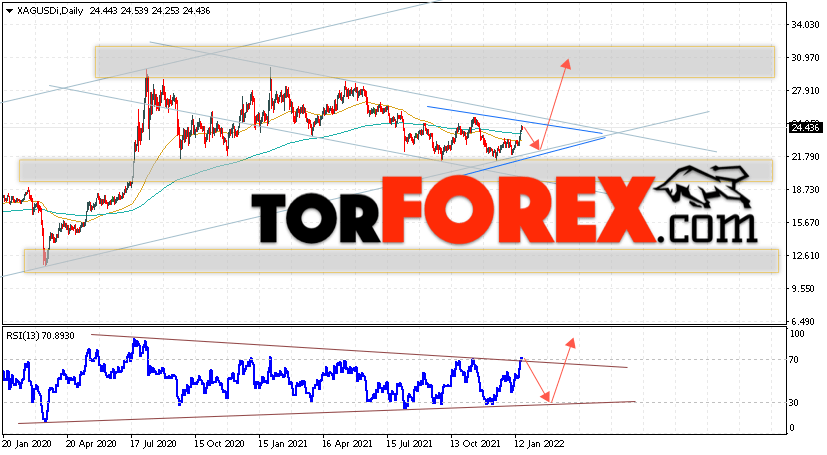
Task: Click the 20 Apr 2020 date label
Action: (91, 444)
